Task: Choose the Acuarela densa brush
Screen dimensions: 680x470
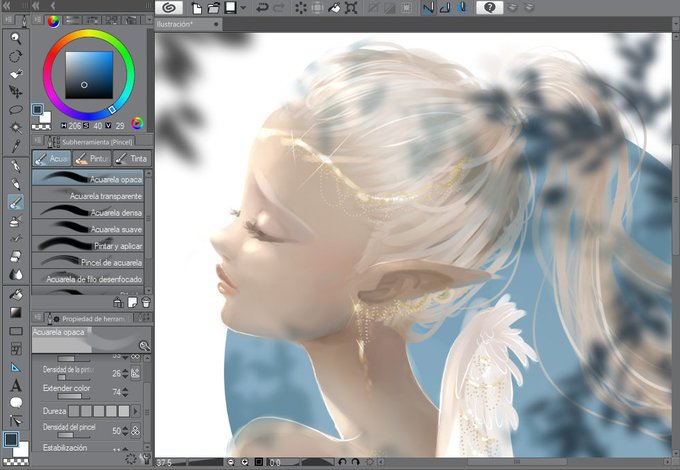Action: pyautogui.click(x=88, y=212)
